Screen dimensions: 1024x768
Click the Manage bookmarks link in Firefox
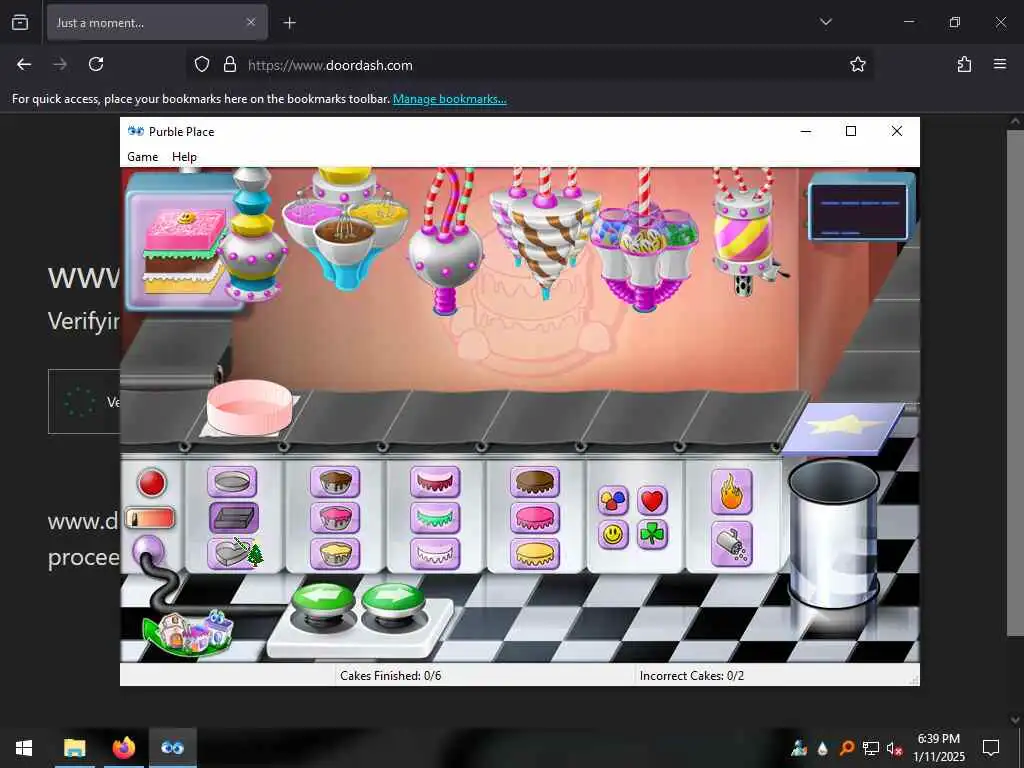click(449, 99)
